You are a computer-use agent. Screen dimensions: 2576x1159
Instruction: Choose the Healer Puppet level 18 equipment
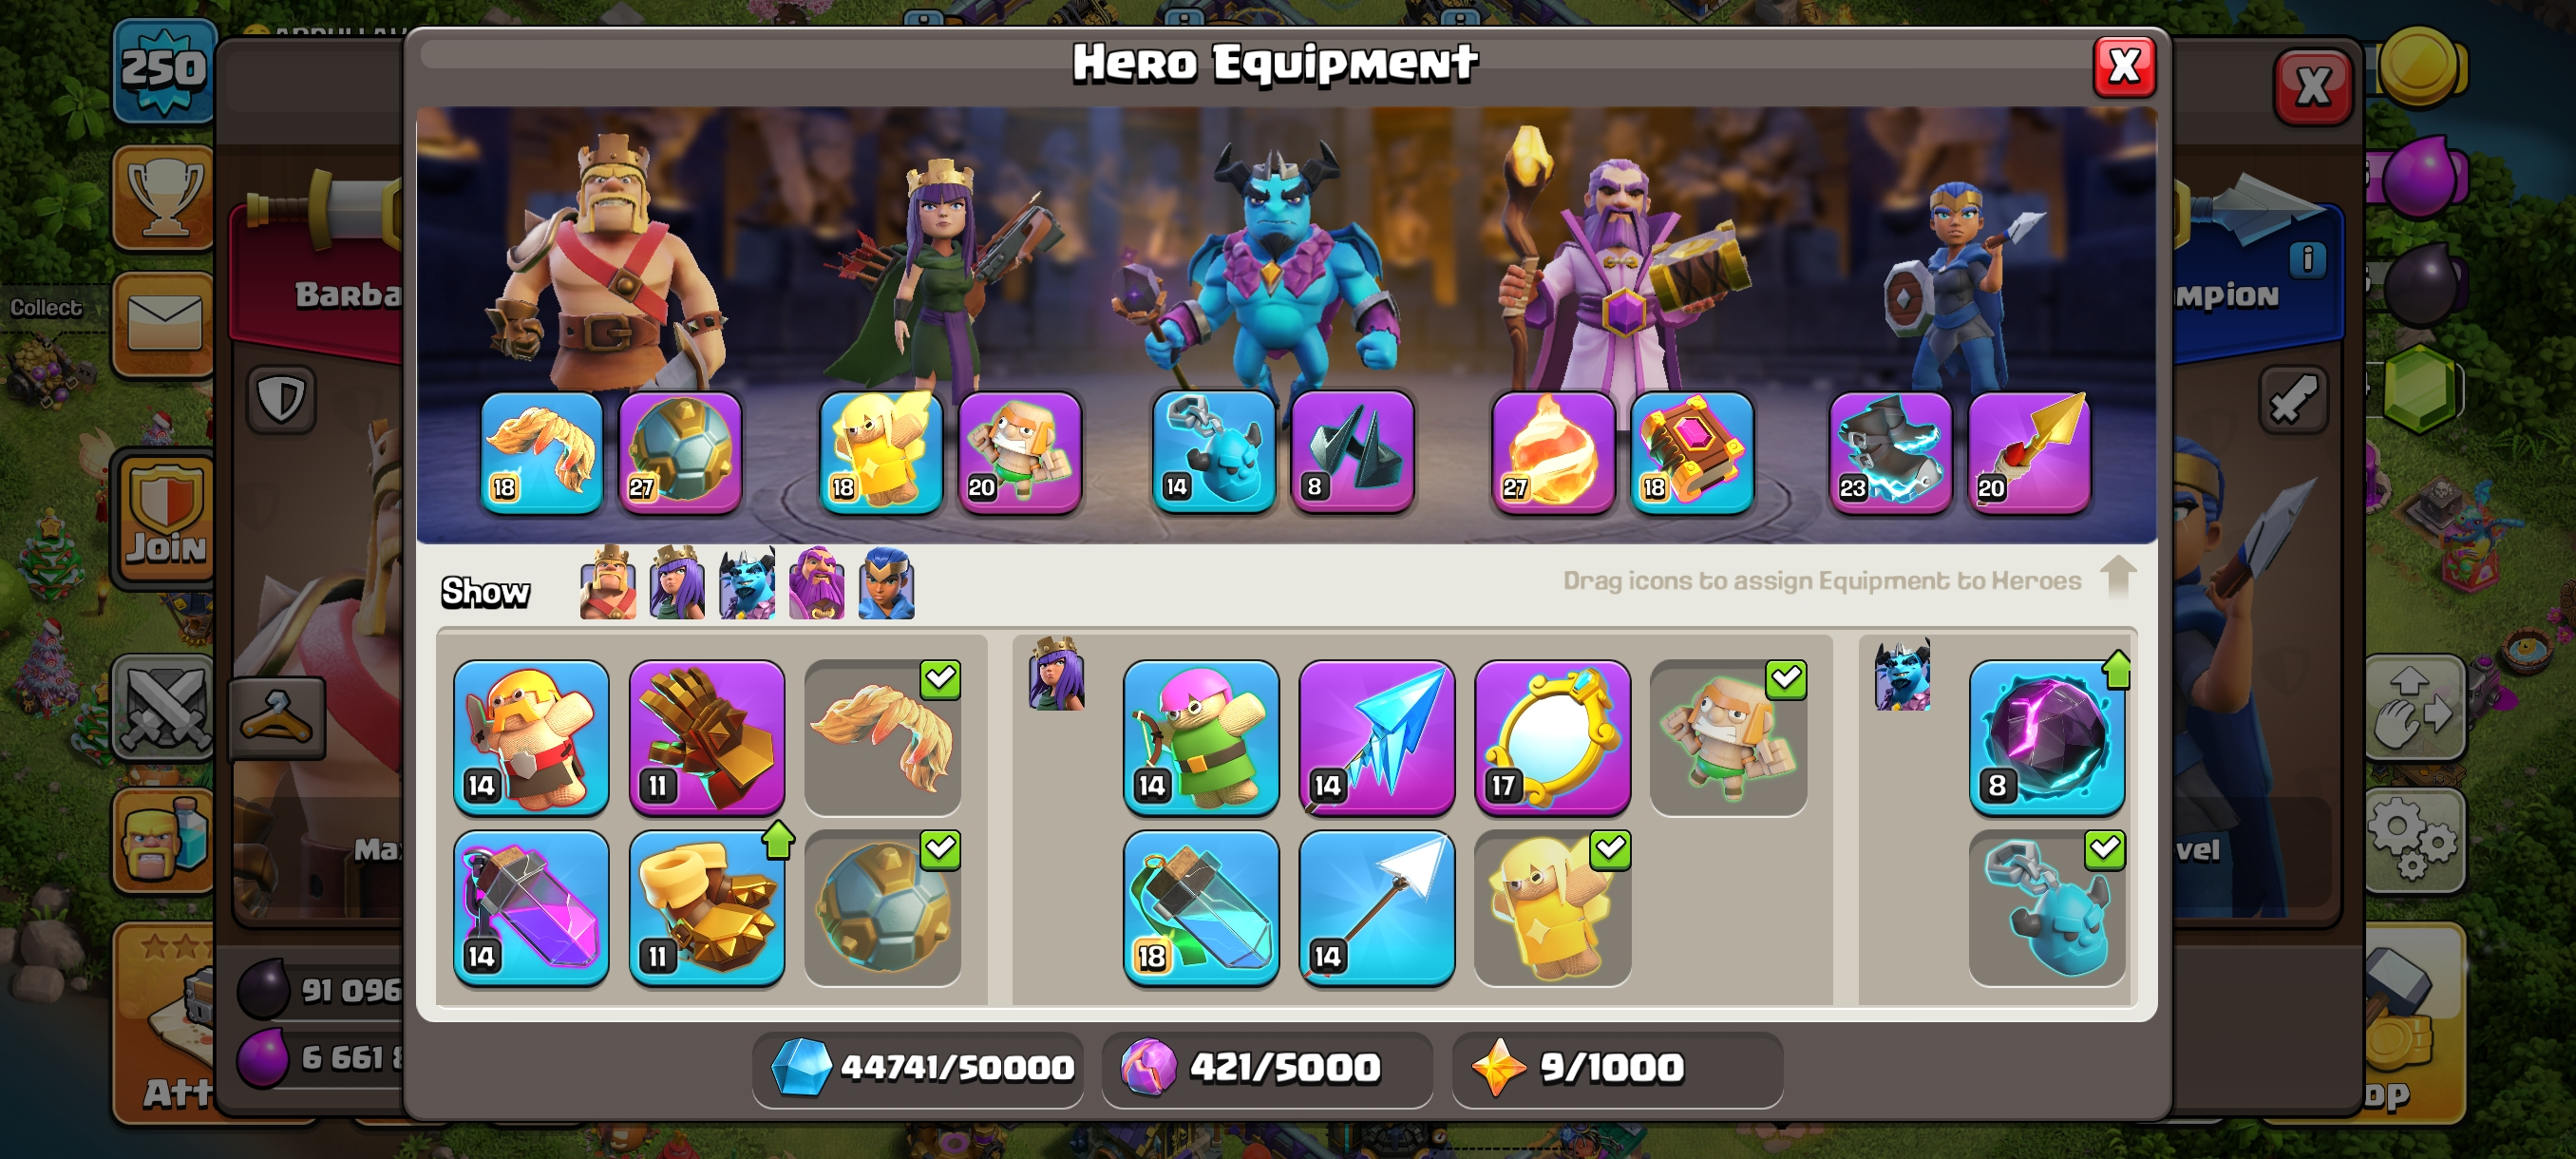coord(880,452)
